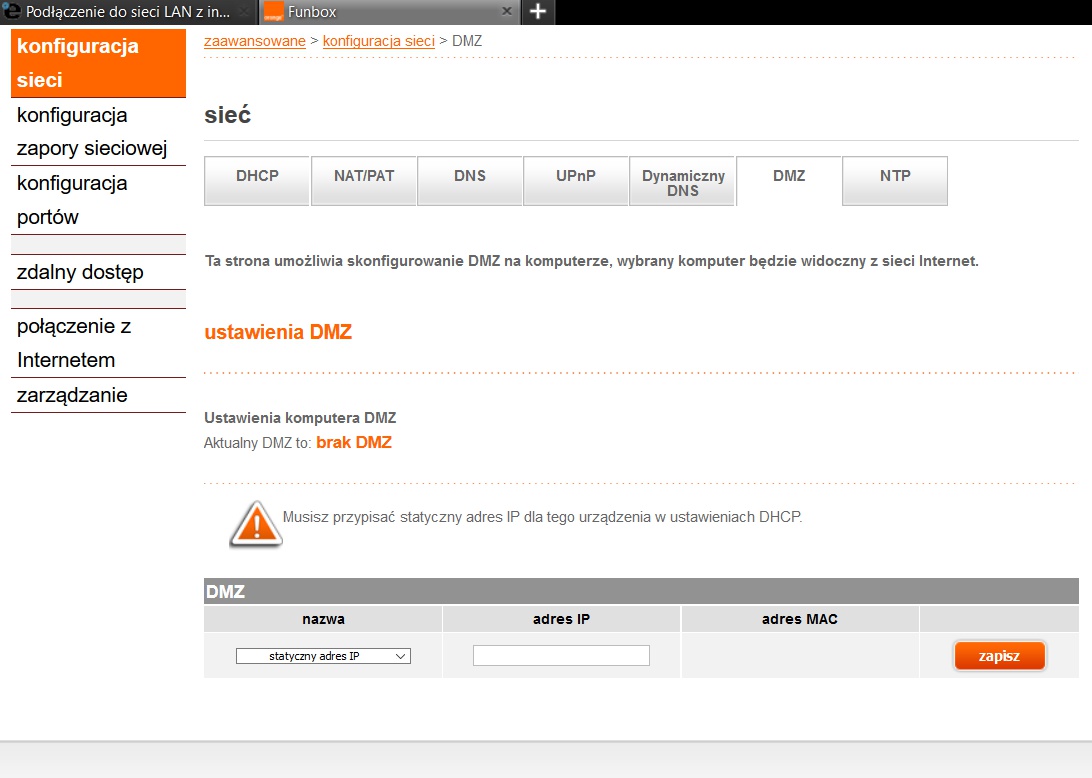Open the NTP tab
The image size is (1092, 778).
[895, 180]
